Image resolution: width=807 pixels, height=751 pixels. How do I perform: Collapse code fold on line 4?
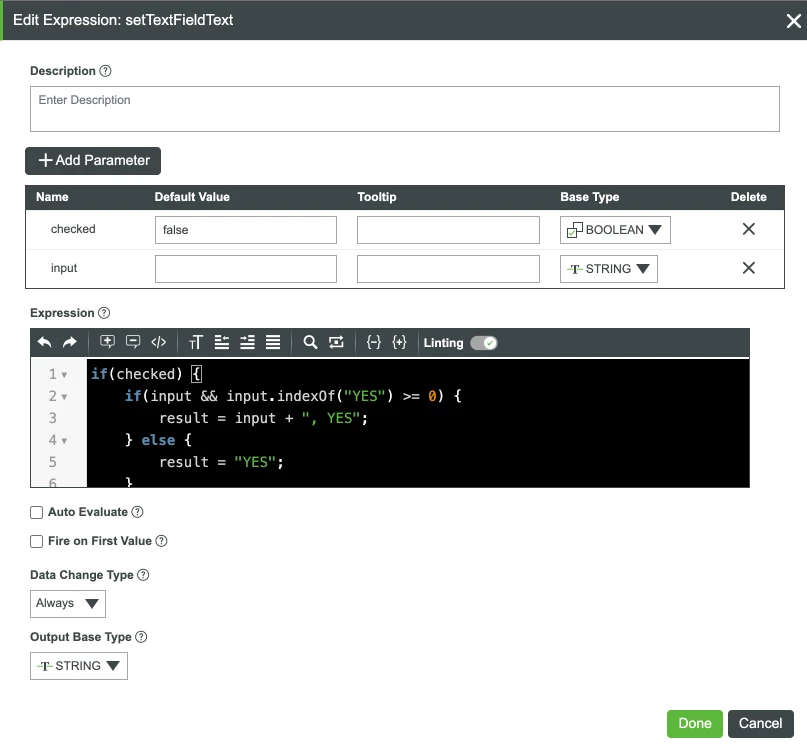(x=64, y=441)
